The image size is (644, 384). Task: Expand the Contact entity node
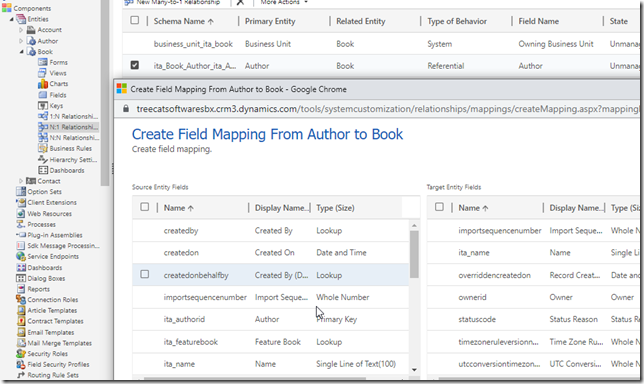point(21,181)
